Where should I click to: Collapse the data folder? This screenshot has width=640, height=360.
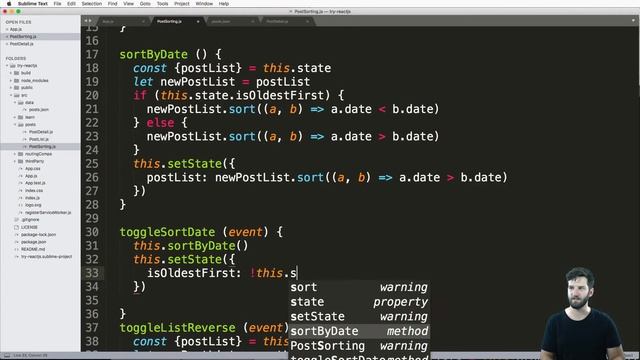pyautogui.click(x=15, y=102)
